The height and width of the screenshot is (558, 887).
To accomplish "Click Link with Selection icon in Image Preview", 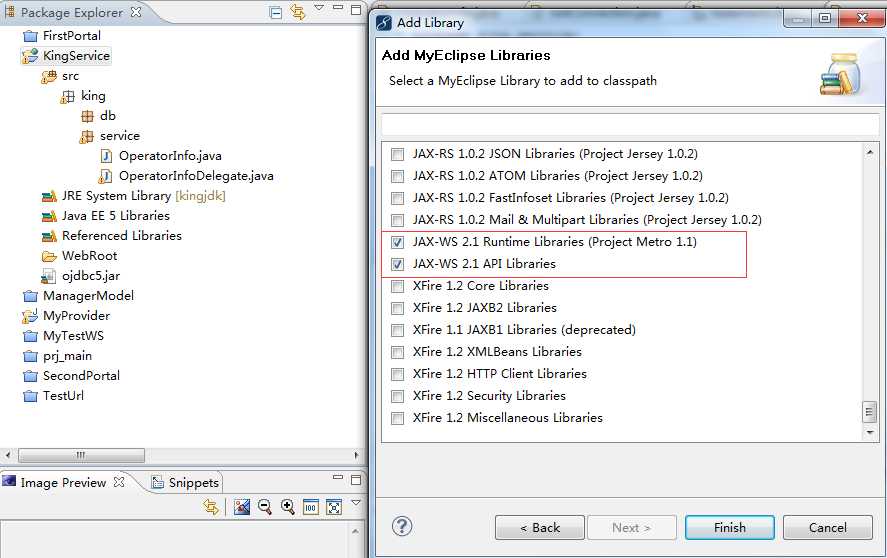I will pyautogui.click(x=211, y=507).
